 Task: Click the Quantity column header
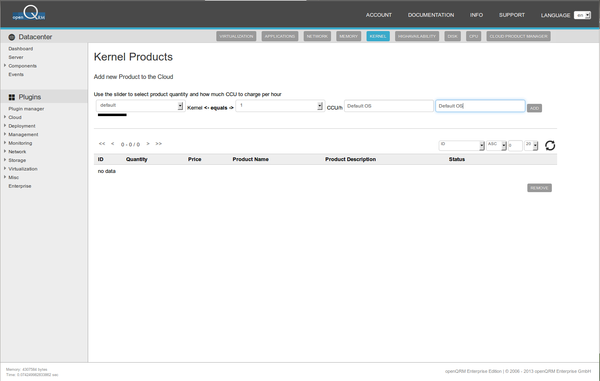pos(137,160)
